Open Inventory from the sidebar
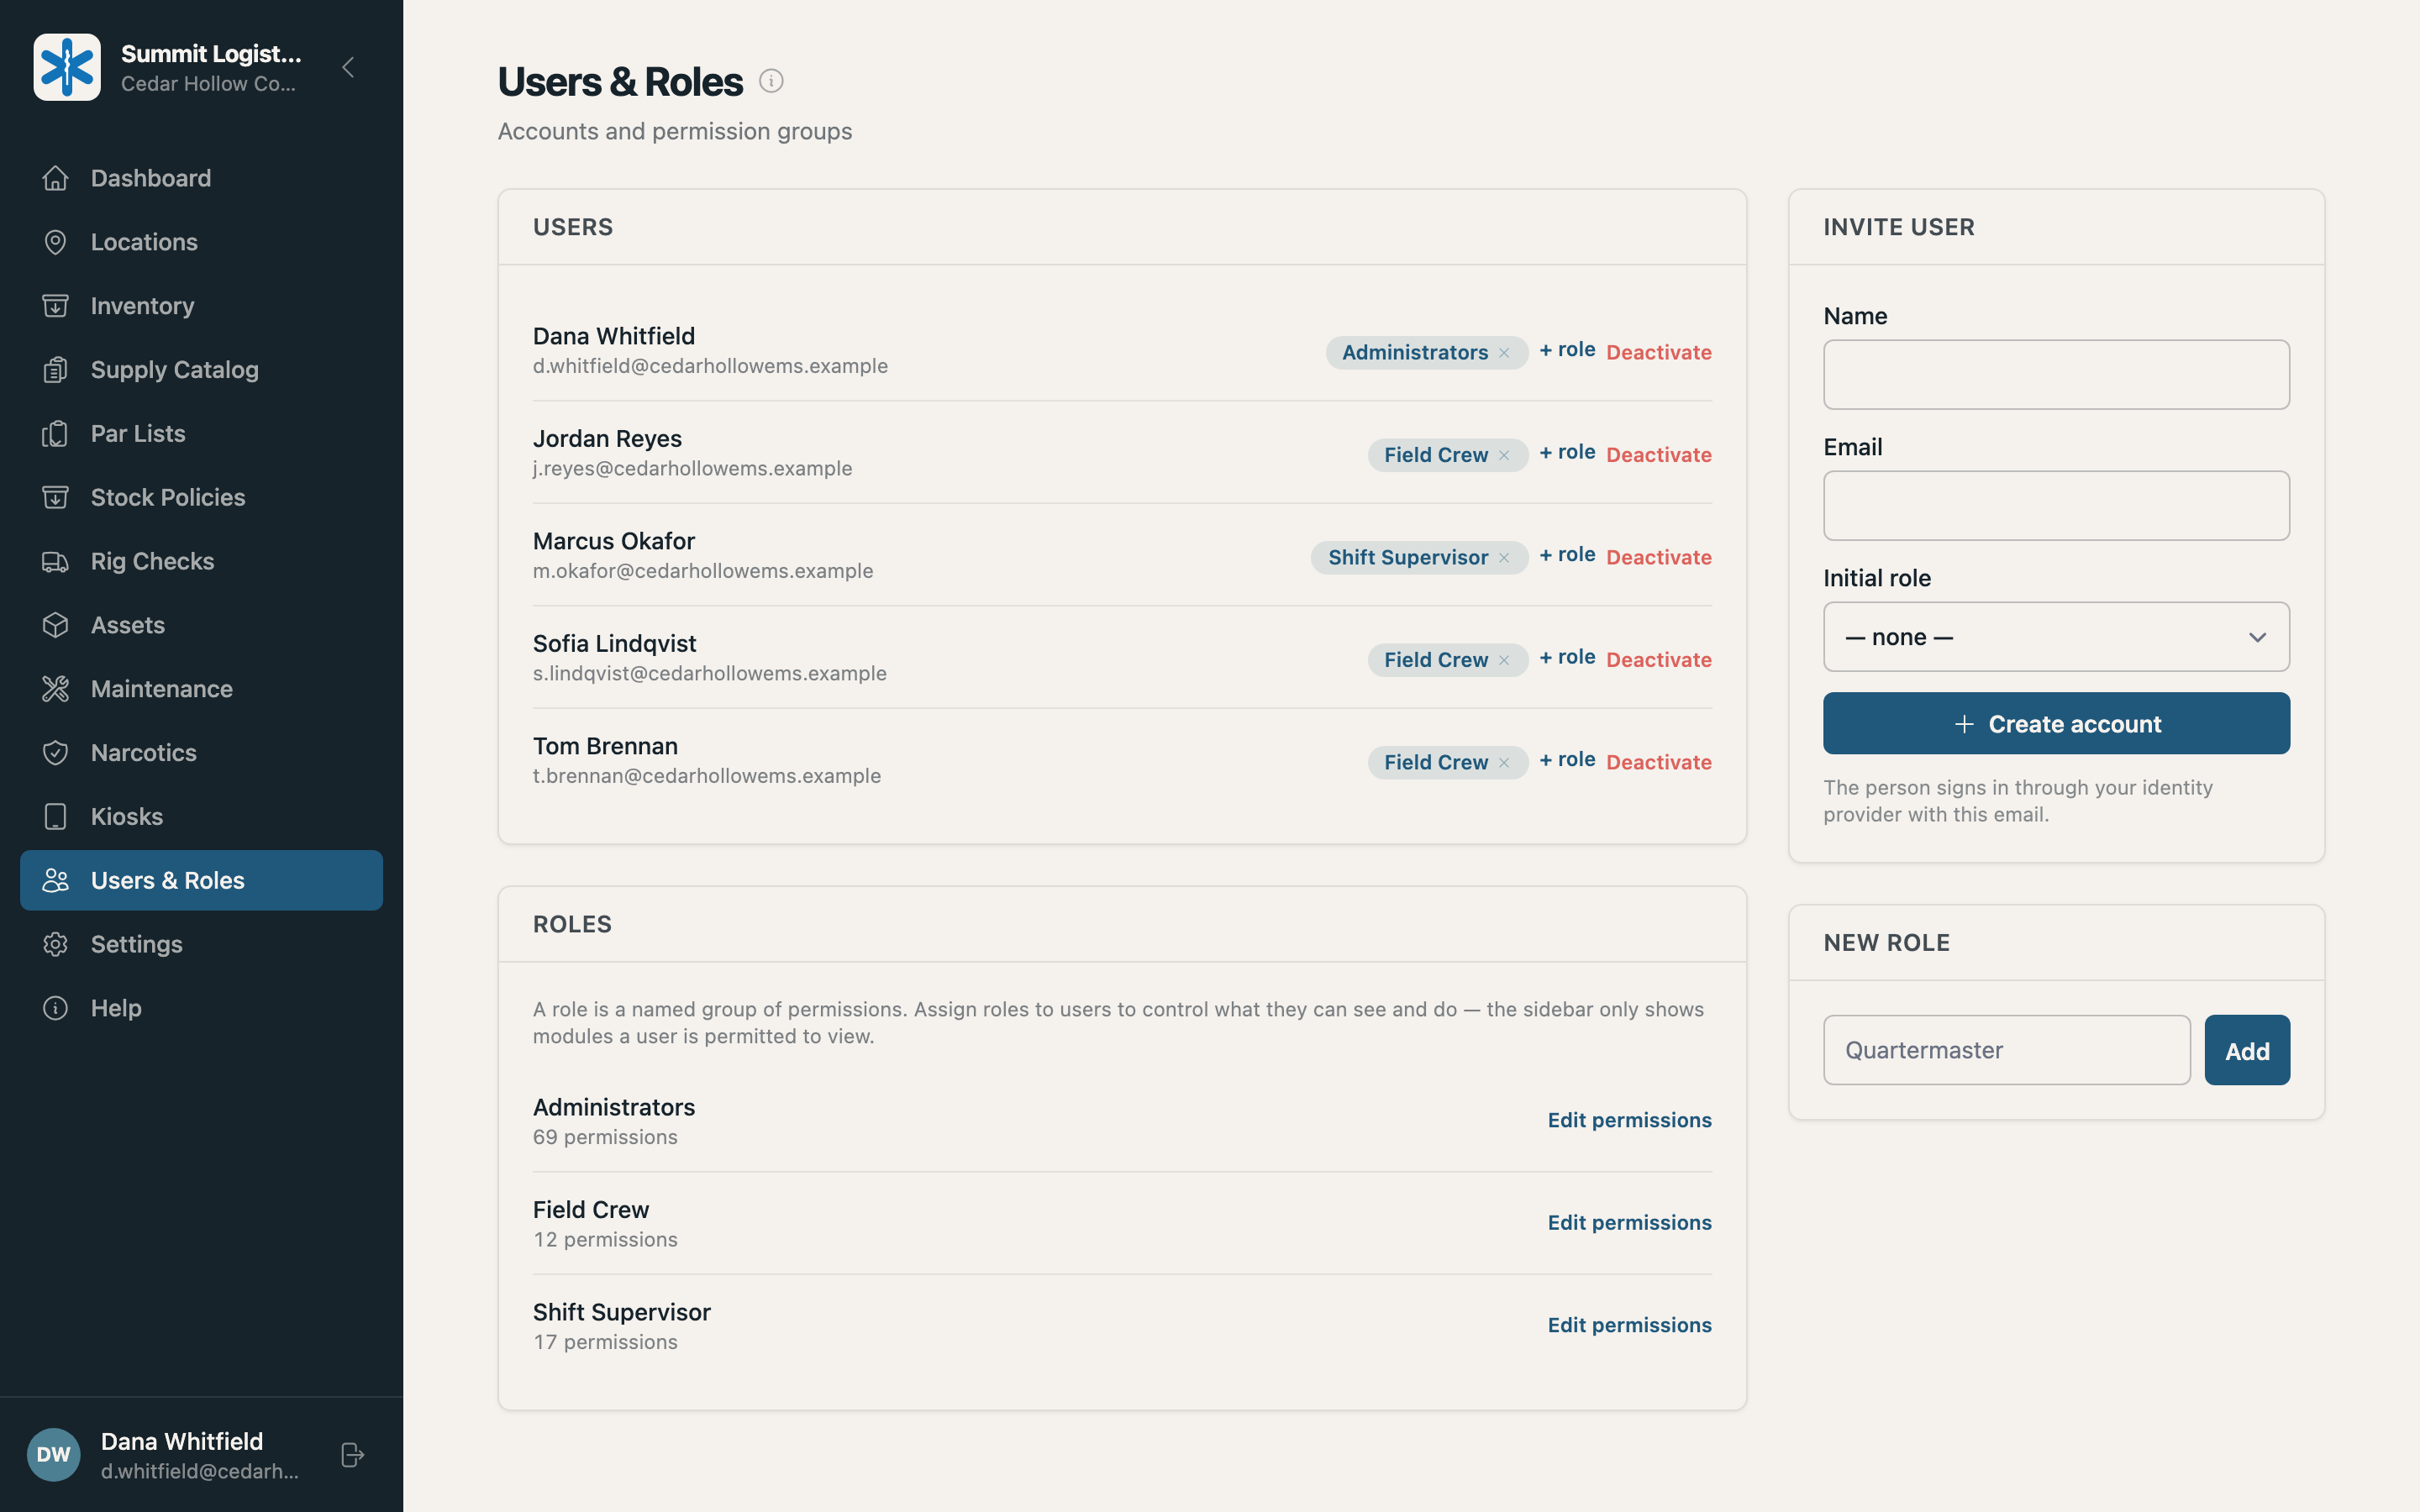Screen dimensions: 2420x1512 [x=201, y=306]
